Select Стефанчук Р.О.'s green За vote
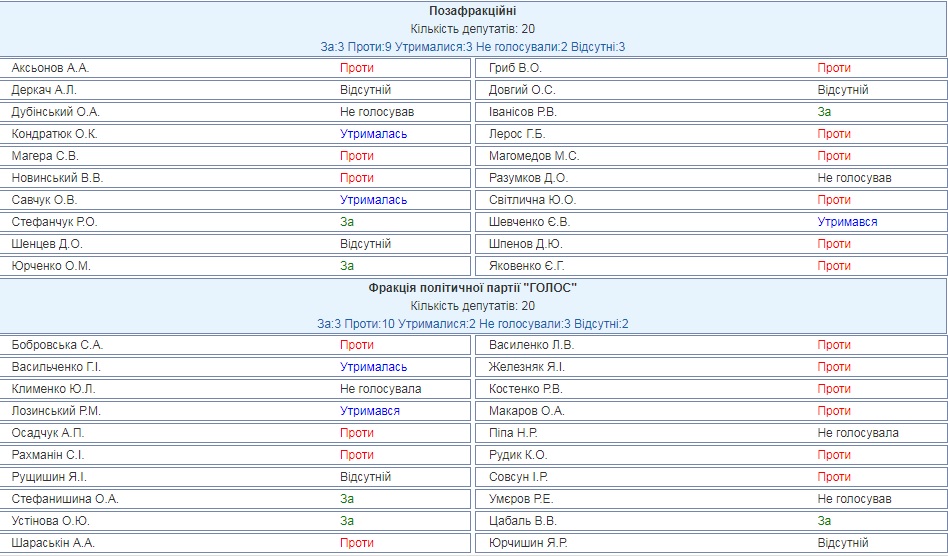948x556 pixels. pos(347,222)
